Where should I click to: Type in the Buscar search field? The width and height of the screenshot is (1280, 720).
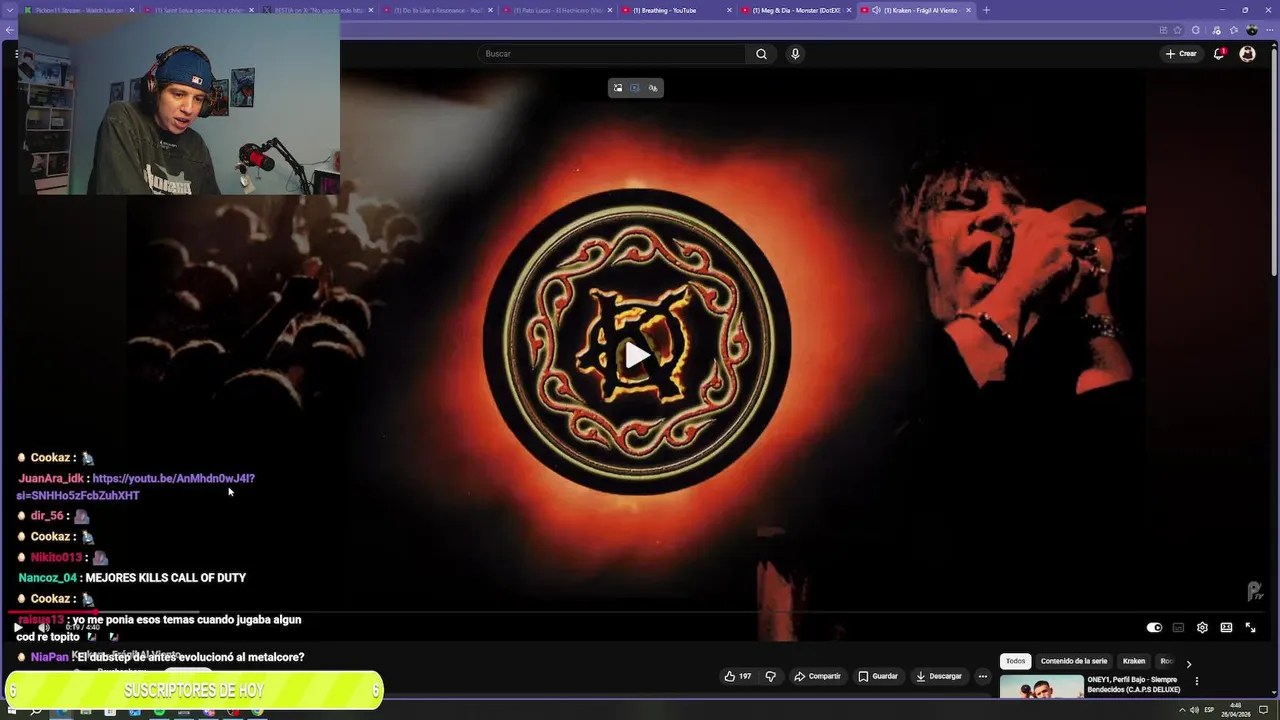point(610,54)
